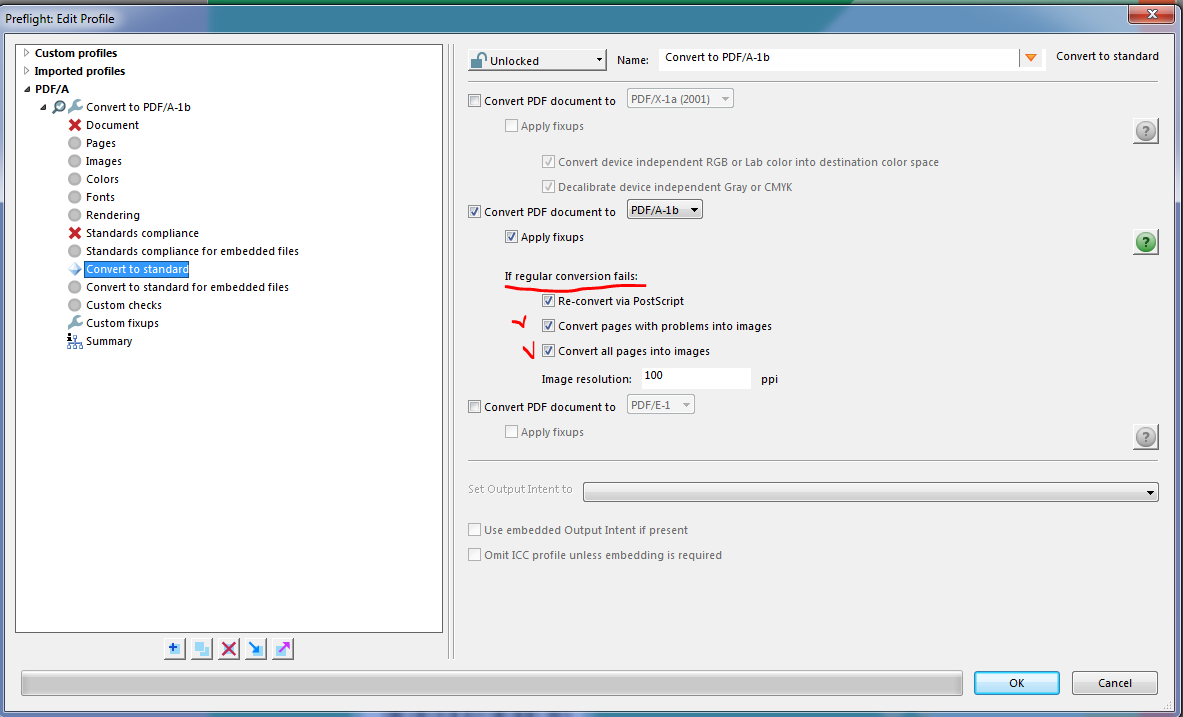1183x717 pixels.
Task: Click the 'Pages' tree label
Action: click(x=100, y=143)
